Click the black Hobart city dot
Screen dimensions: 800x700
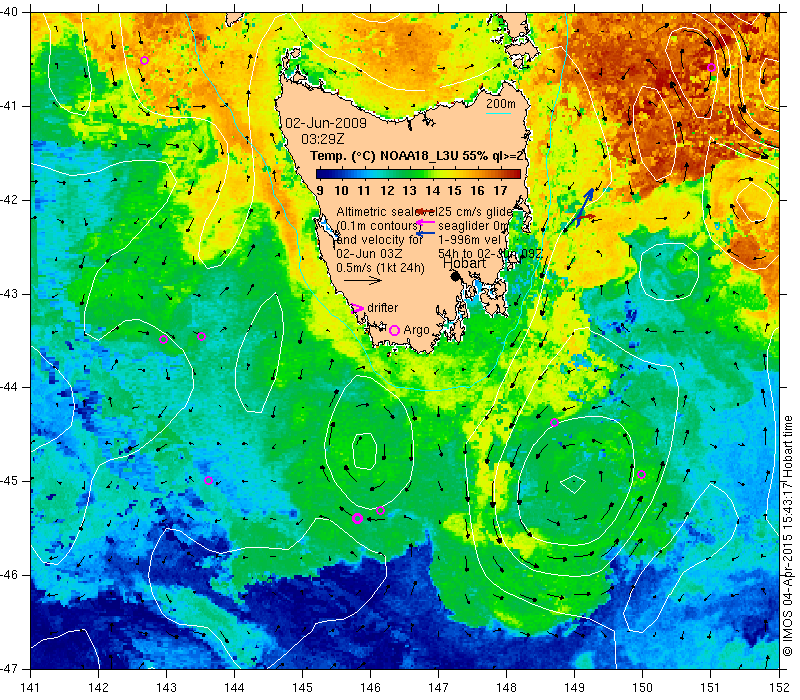456,276
